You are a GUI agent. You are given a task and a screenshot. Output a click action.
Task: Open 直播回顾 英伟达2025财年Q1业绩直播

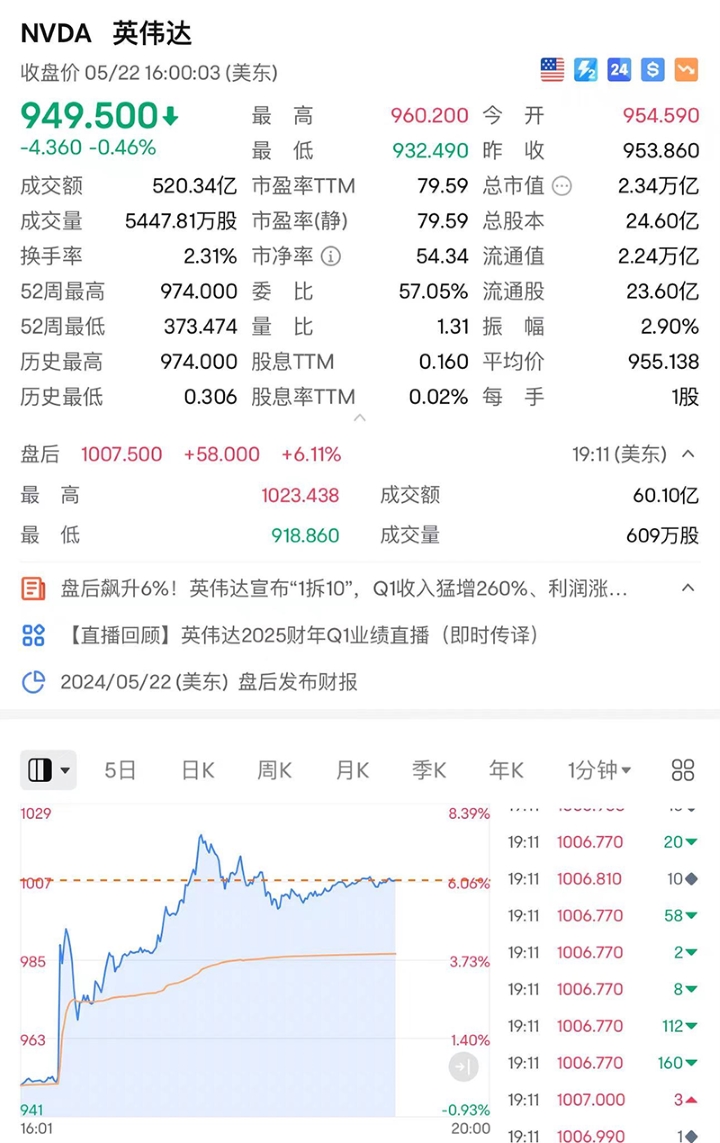click(x=301, y=635)
